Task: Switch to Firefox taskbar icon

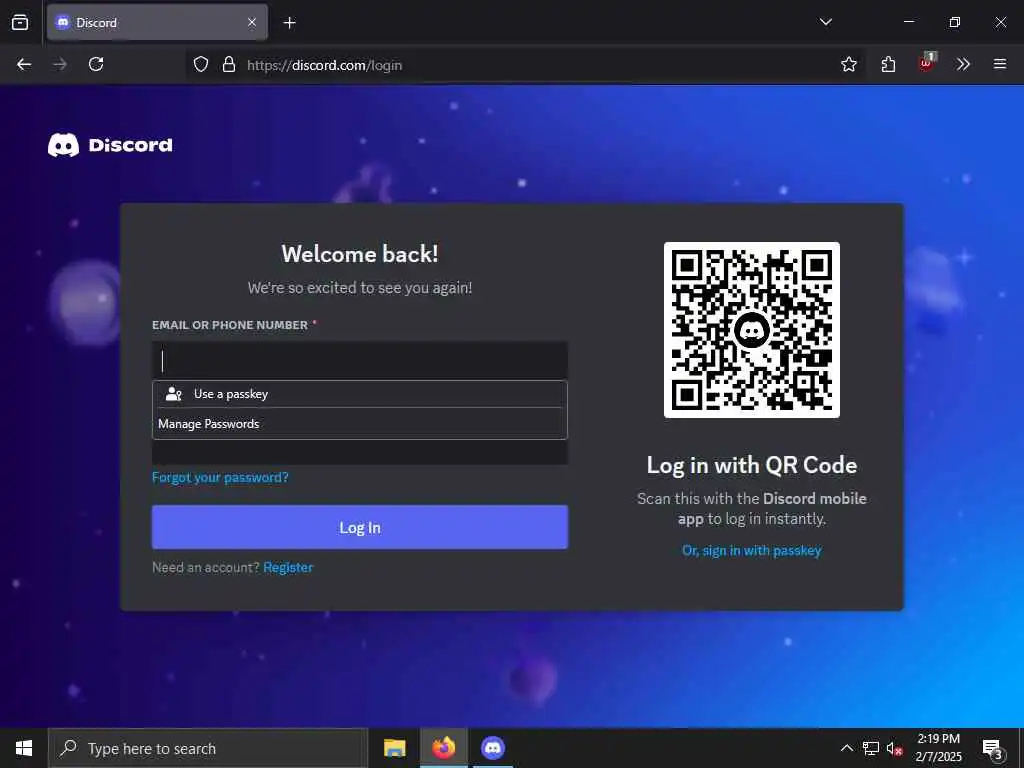Action: 443,748
